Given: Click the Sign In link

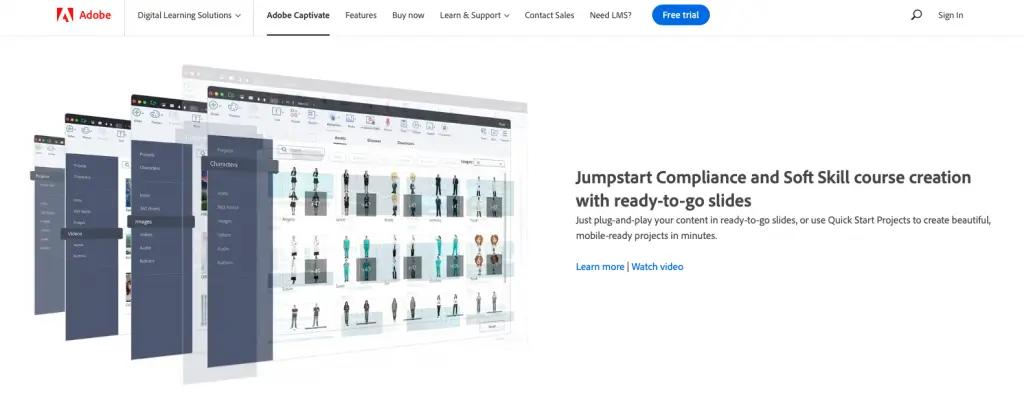Looking at the screenshot, I should pos(950,15).
